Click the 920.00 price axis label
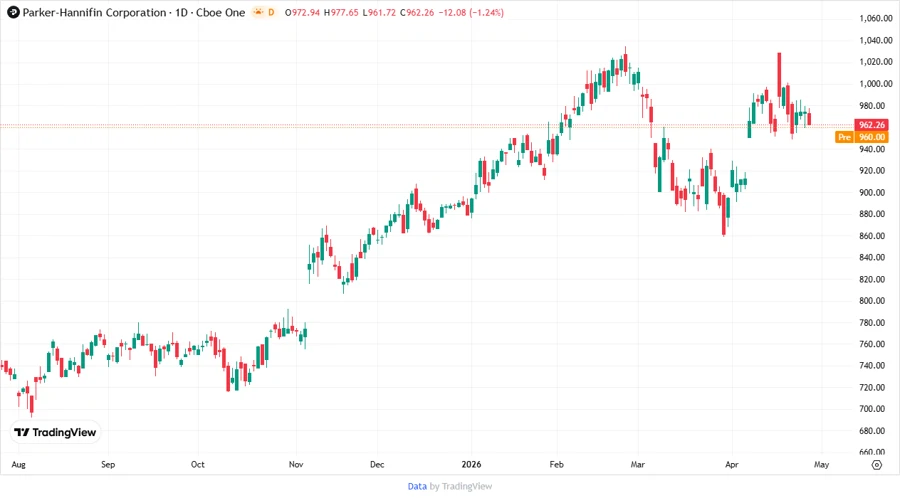The height and width of the screenshot is (498, 900). pos(872,170)
